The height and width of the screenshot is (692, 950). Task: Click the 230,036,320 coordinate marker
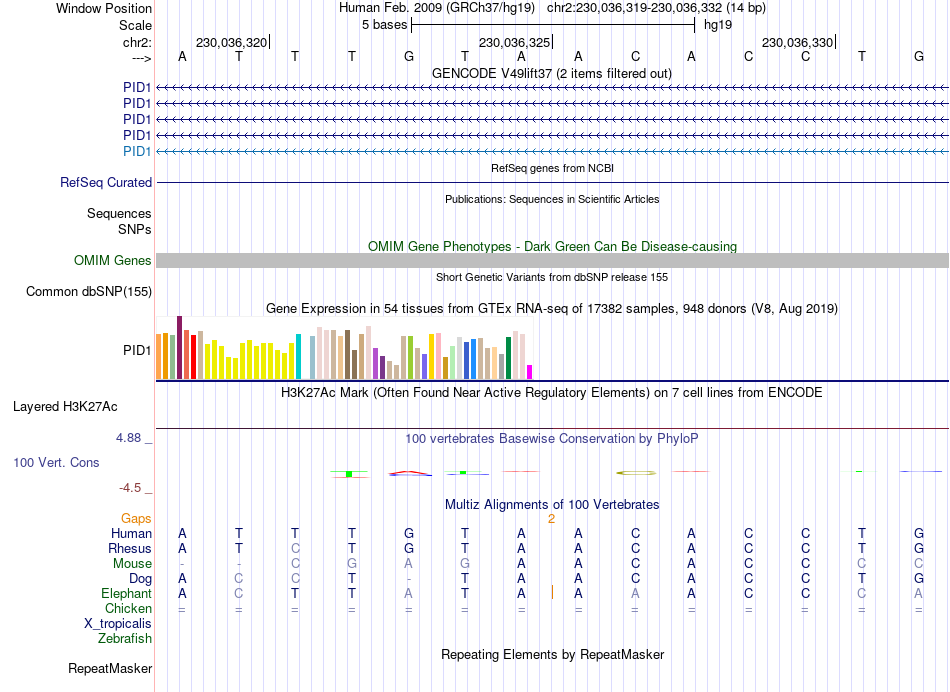(x=231, y=42)
